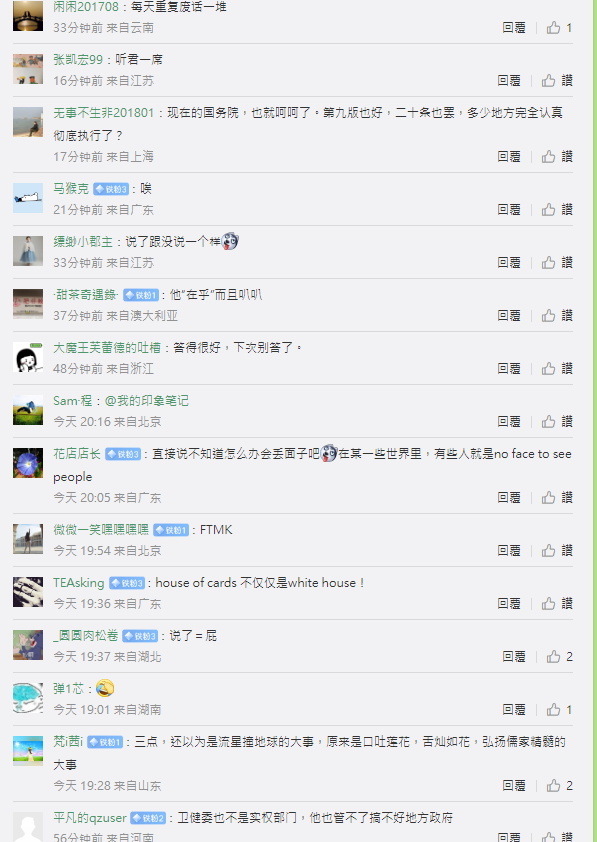
Task: Open Sam-程's profile link
Action: point(72,401)
